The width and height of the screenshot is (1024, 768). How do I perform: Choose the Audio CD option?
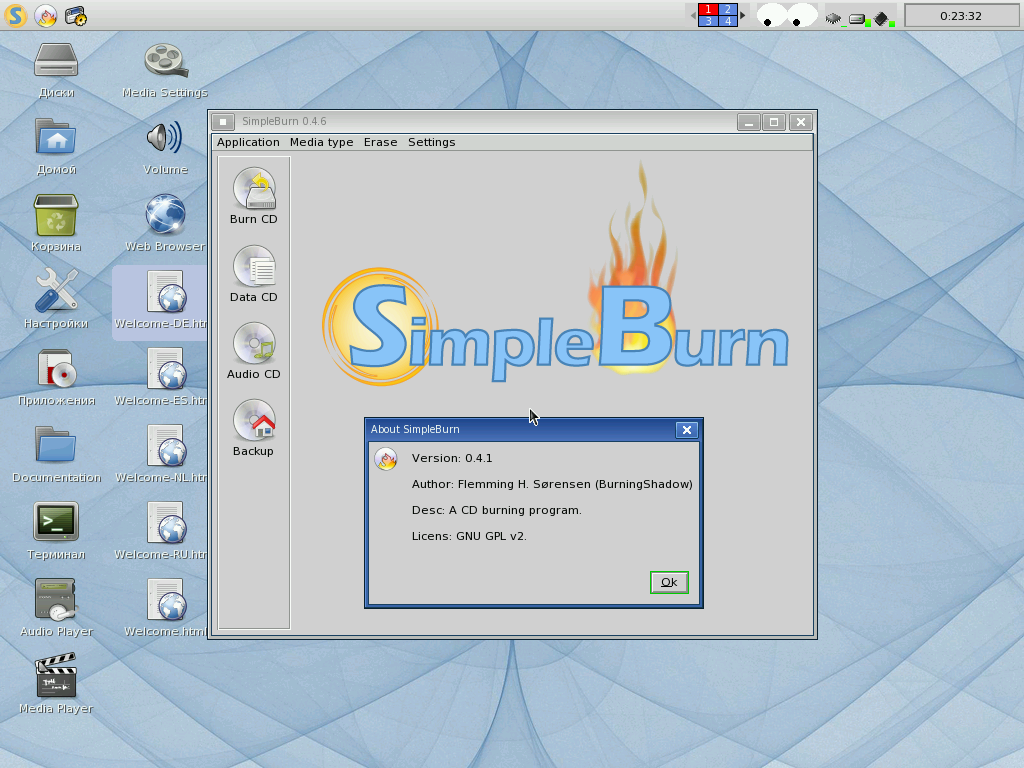coord(254,351)
